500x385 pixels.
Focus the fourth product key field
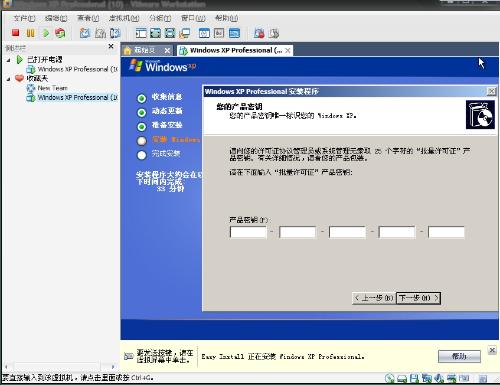(x=397, y=232)
